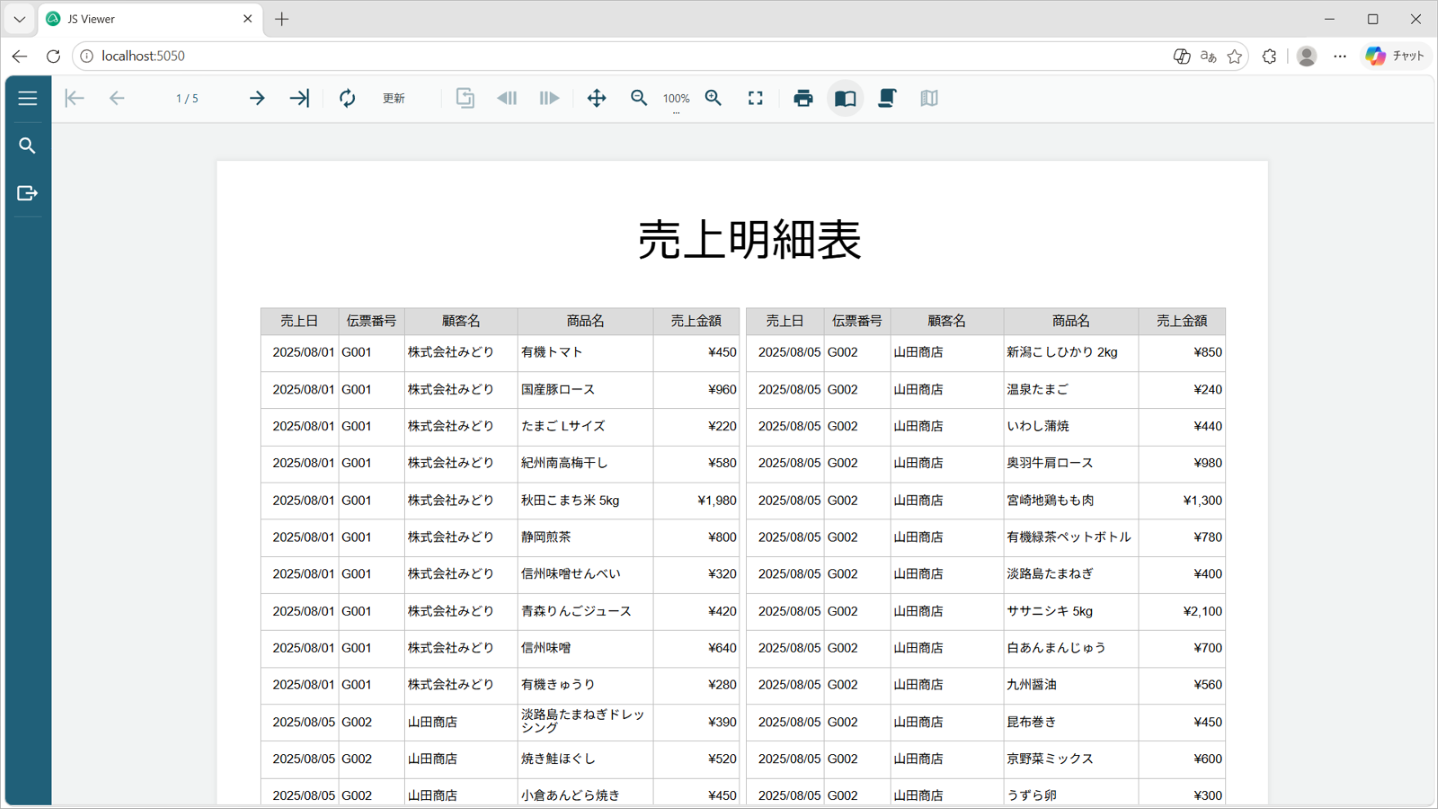Open the browser extensions icon

(x=1269, y=56)
